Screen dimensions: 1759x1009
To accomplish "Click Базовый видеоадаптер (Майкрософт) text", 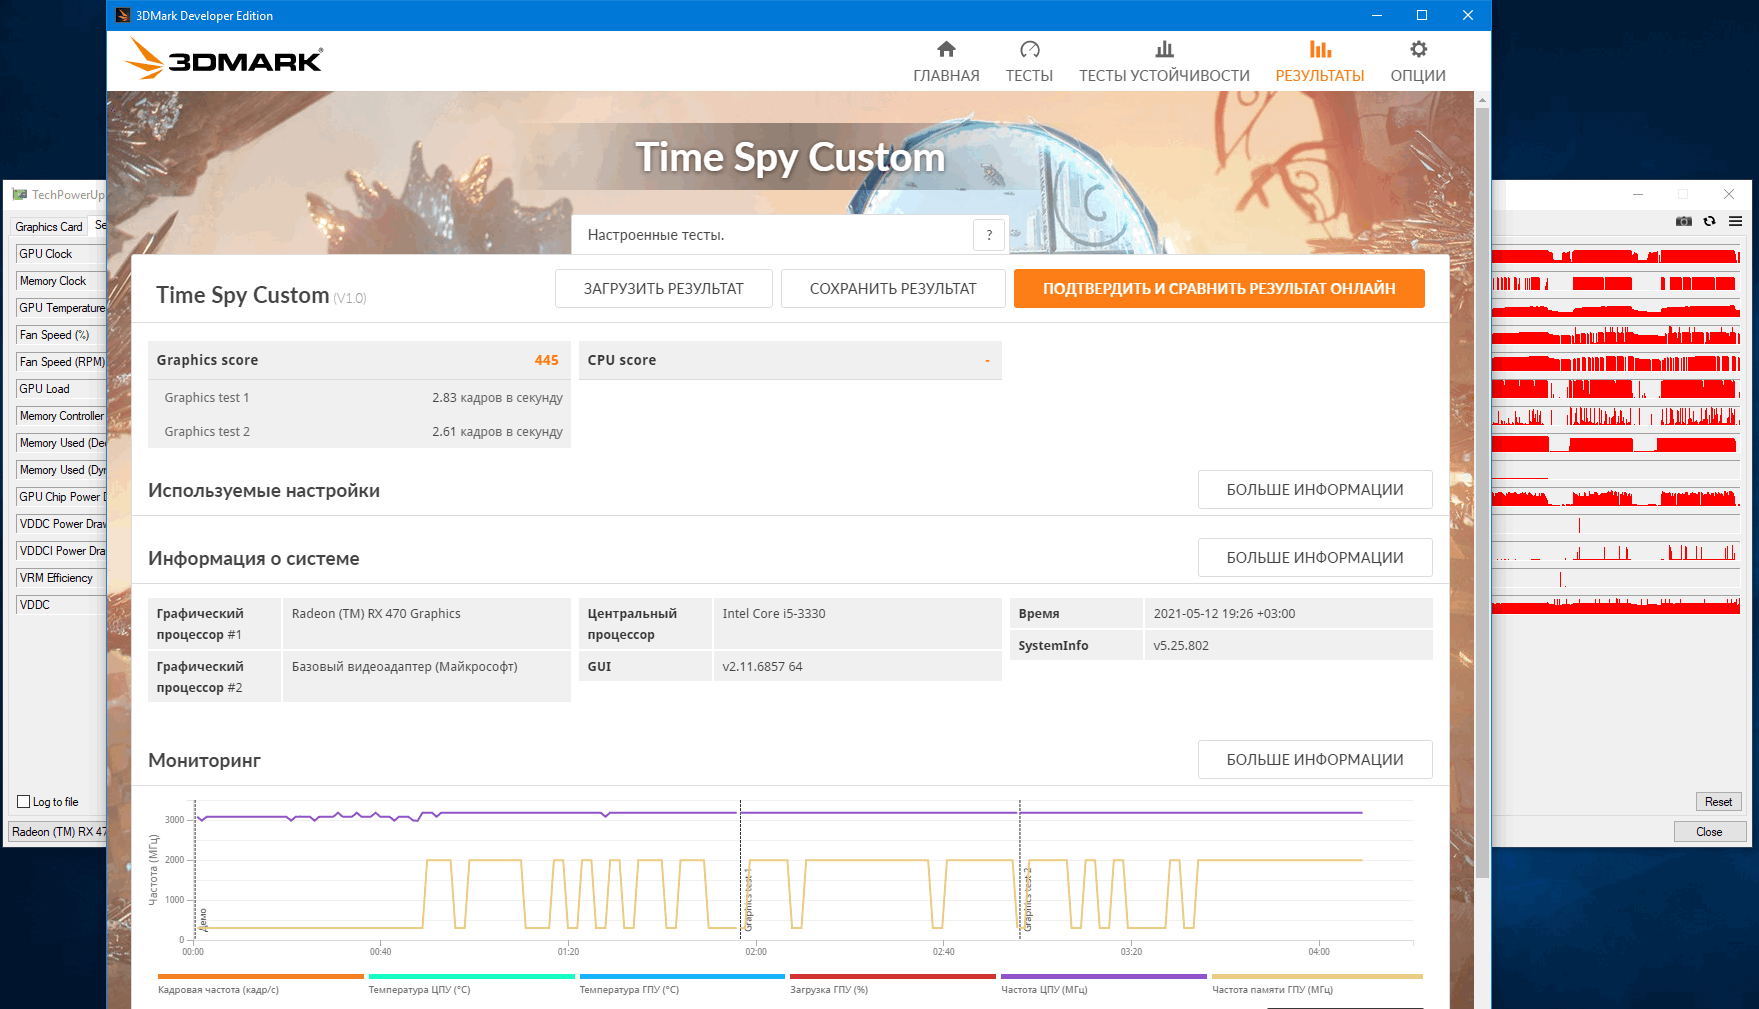I will [404, 667].
